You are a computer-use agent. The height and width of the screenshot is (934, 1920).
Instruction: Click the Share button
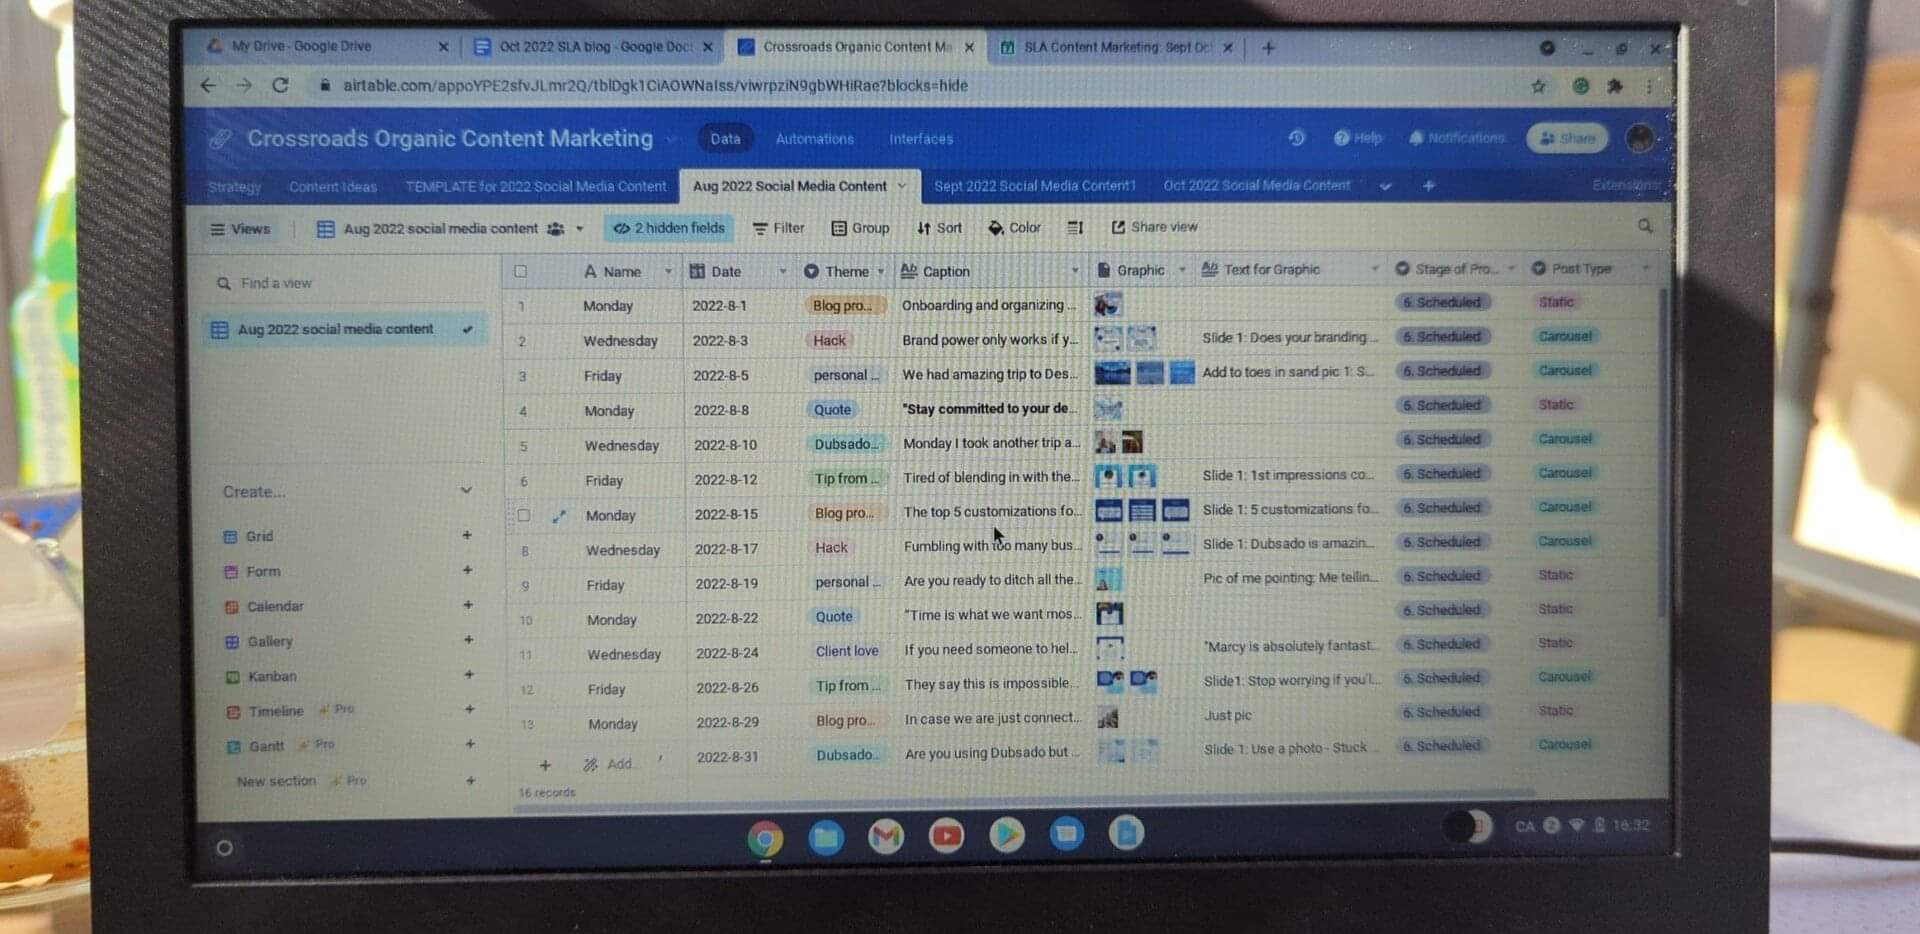click(1567, 138)
